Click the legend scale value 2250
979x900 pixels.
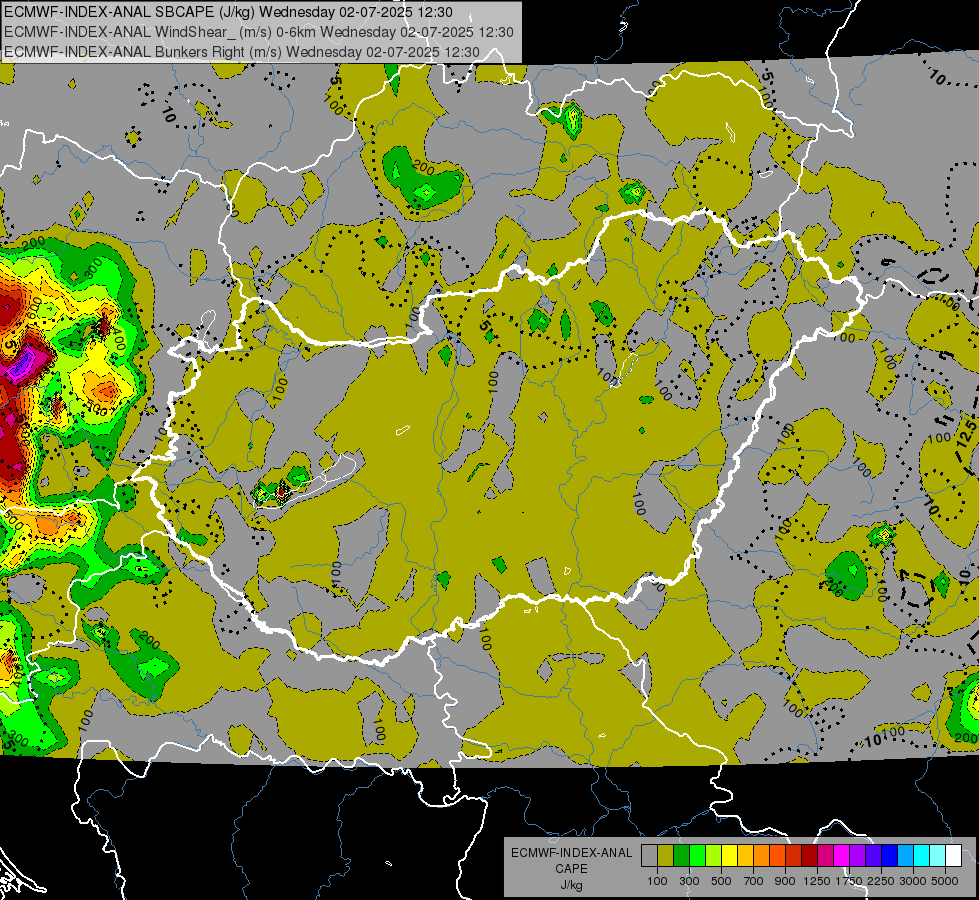[881, 881]
